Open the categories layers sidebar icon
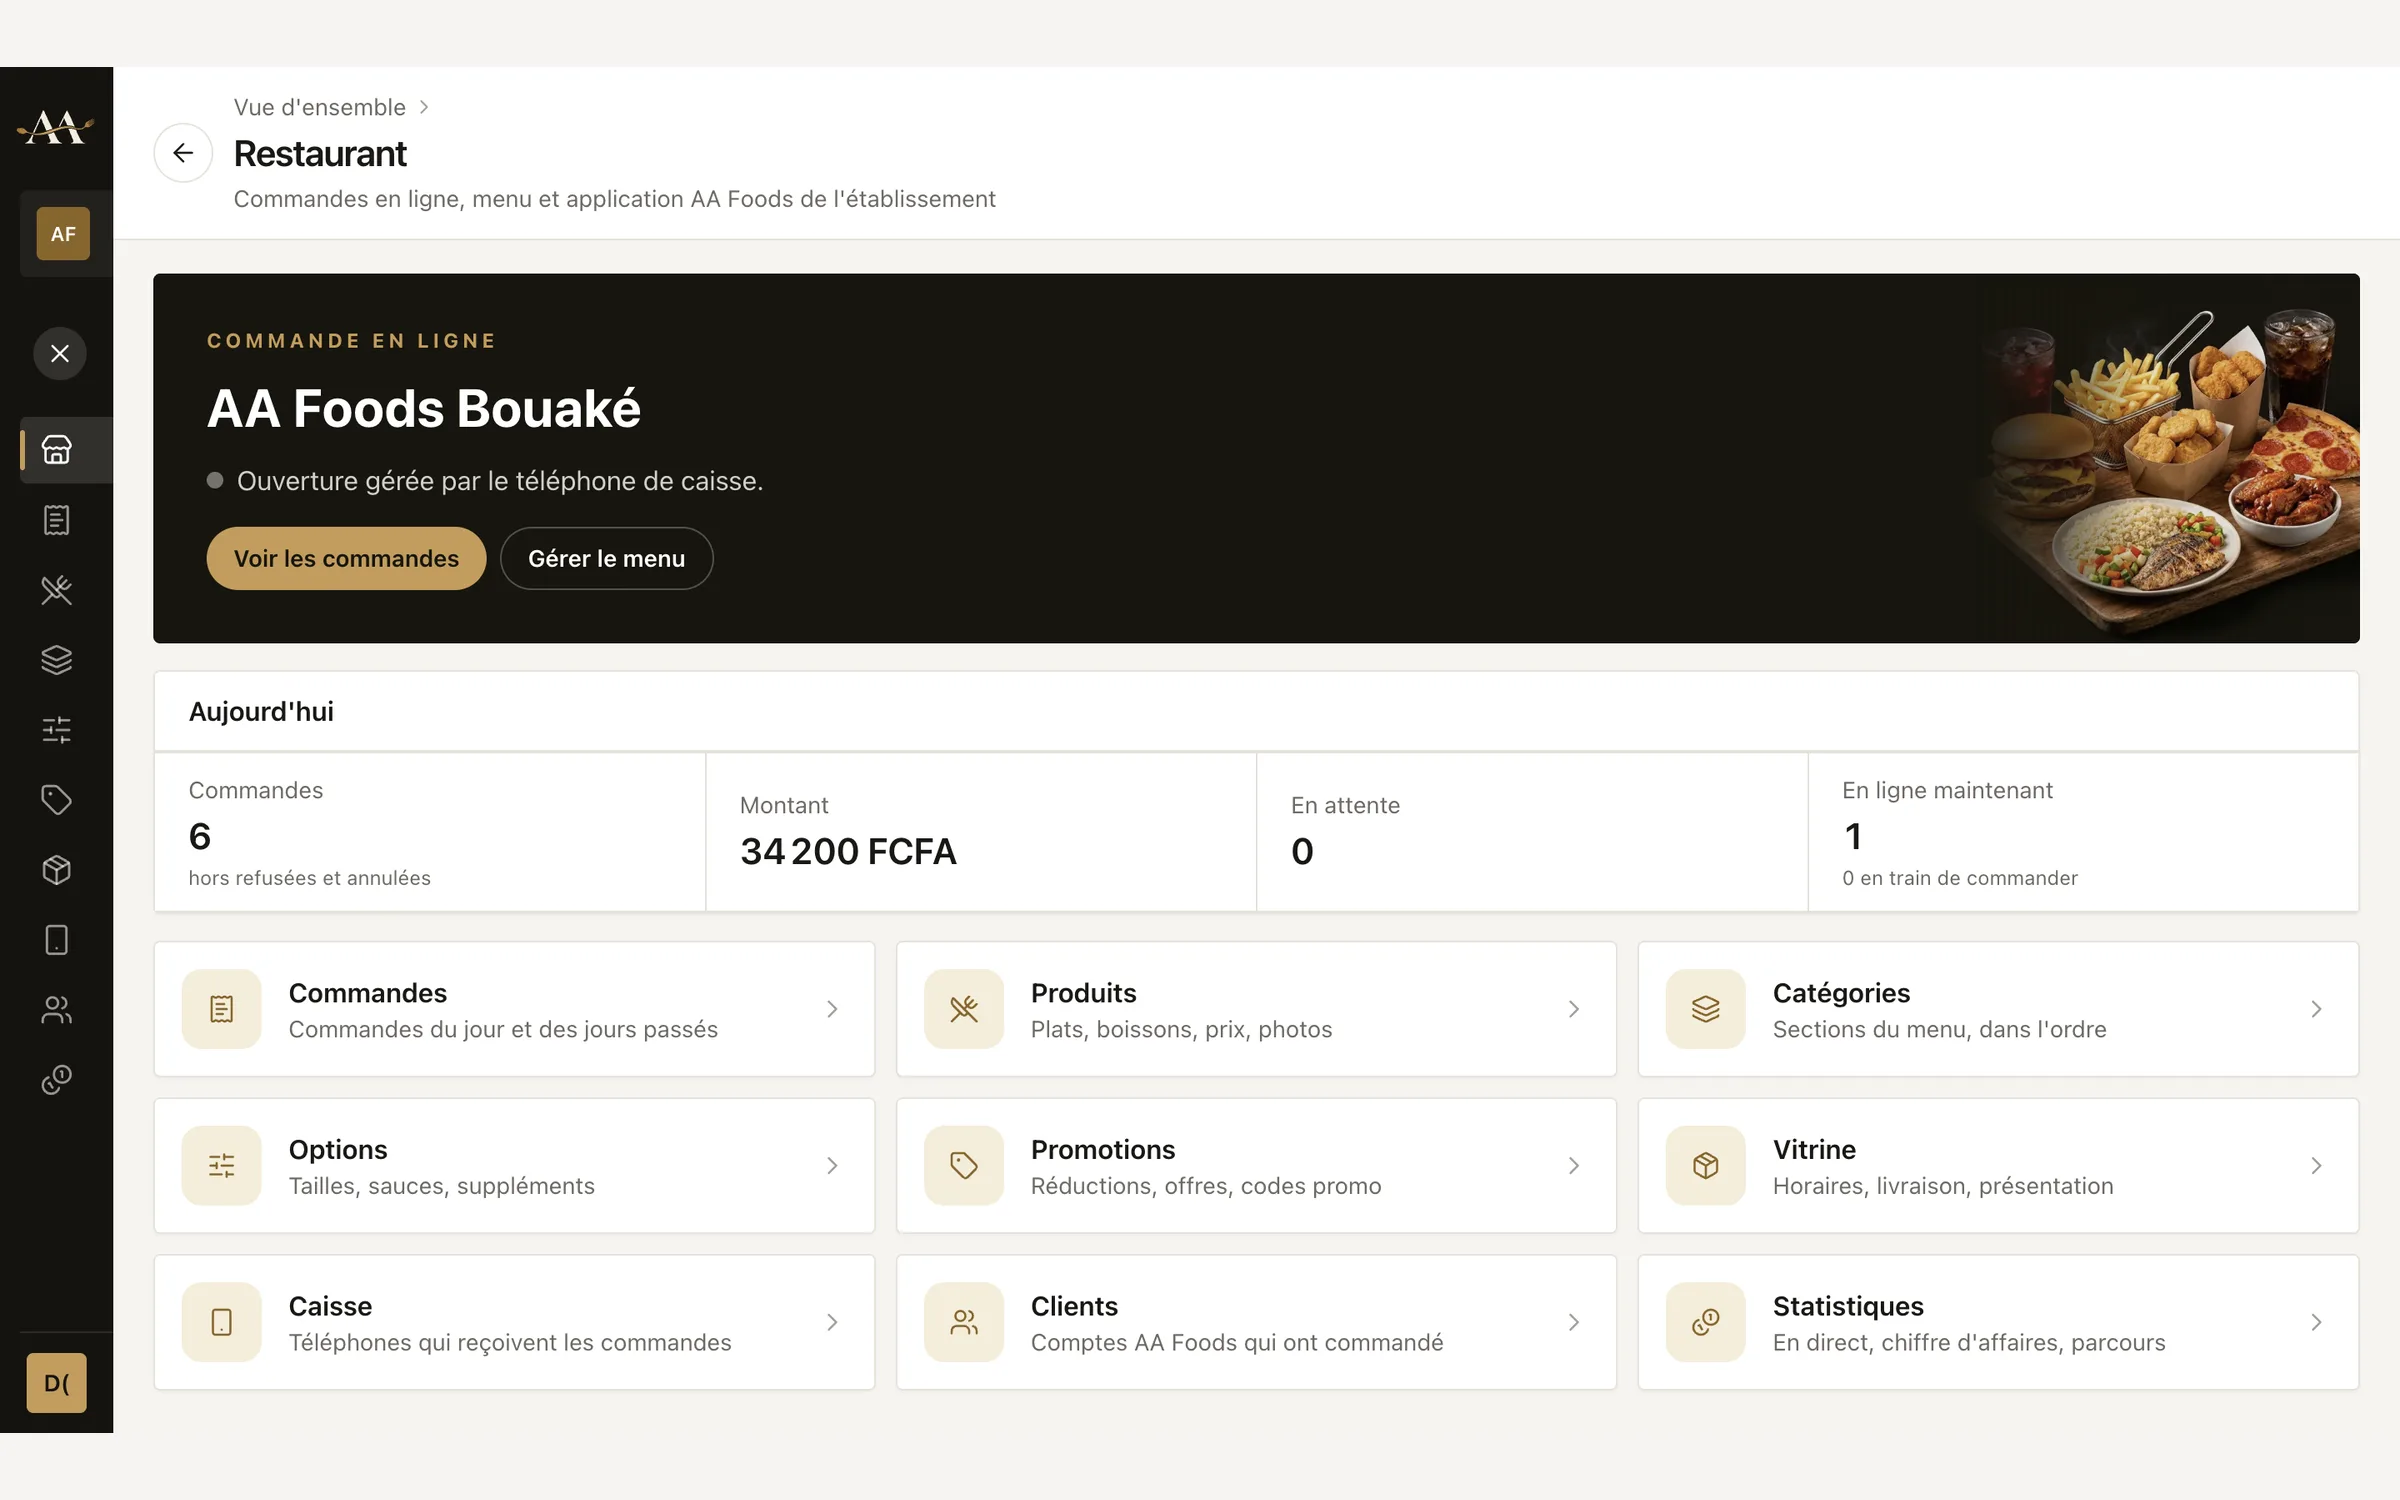 point(57,660)
